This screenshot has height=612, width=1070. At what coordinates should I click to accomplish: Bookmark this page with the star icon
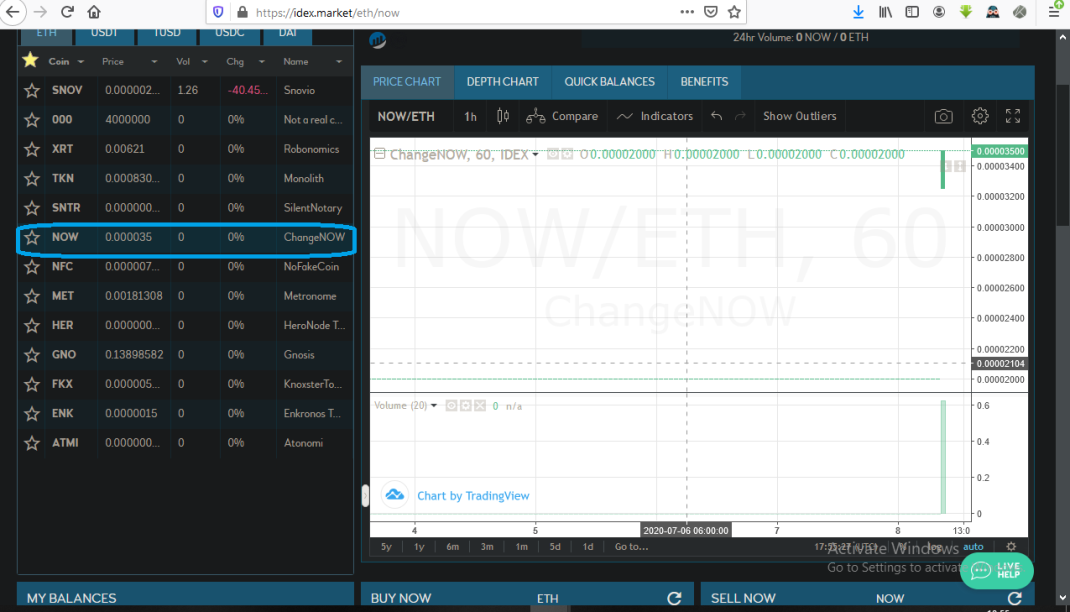[734, 12]
